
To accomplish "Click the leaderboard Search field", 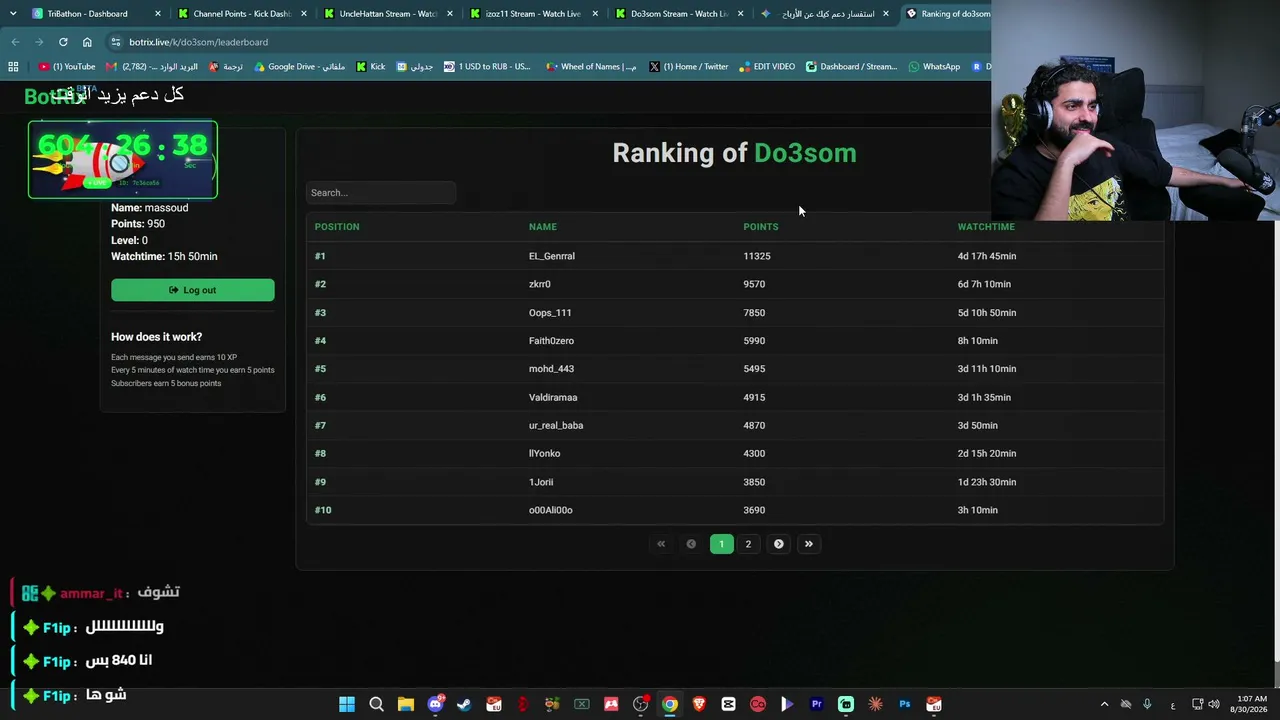I will (x=381, y=193).
